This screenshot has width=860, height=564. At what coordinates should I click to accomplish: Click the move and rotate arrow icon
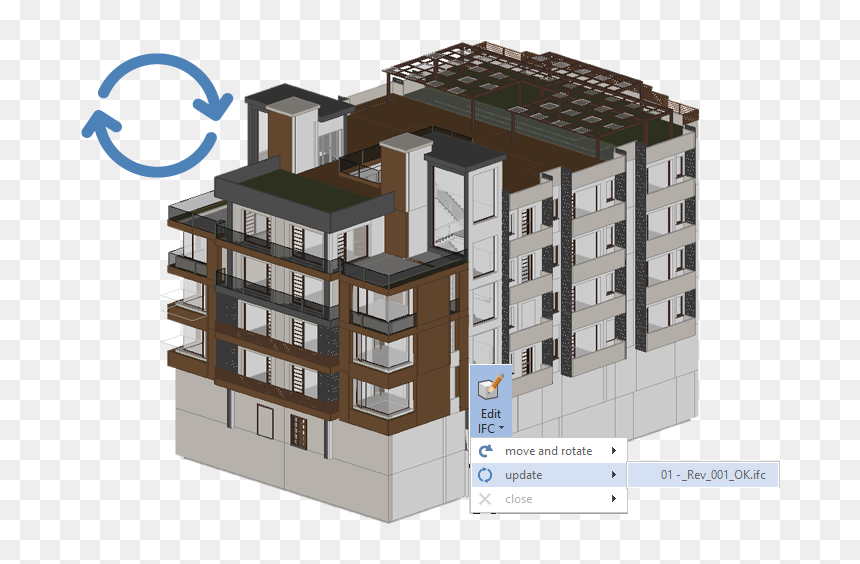click(485, 451)
